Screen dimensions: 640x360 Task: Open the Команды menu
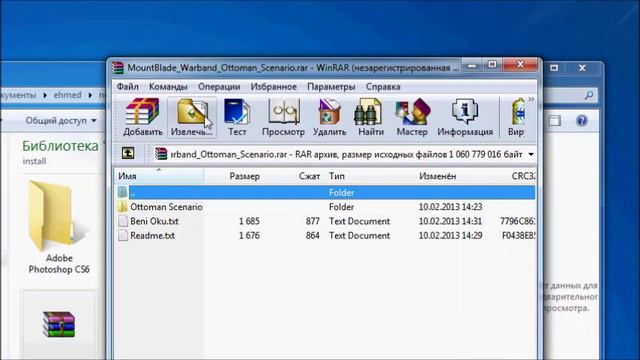tap(168, 87)
